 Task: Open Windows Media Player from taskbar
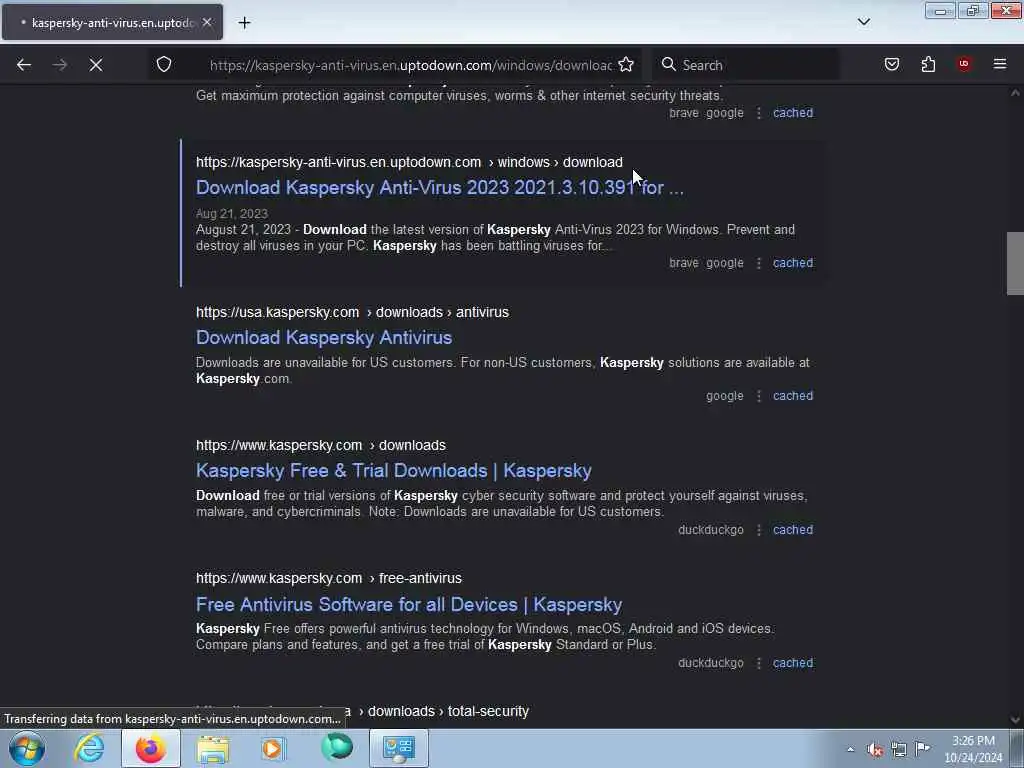coord(273,748)
